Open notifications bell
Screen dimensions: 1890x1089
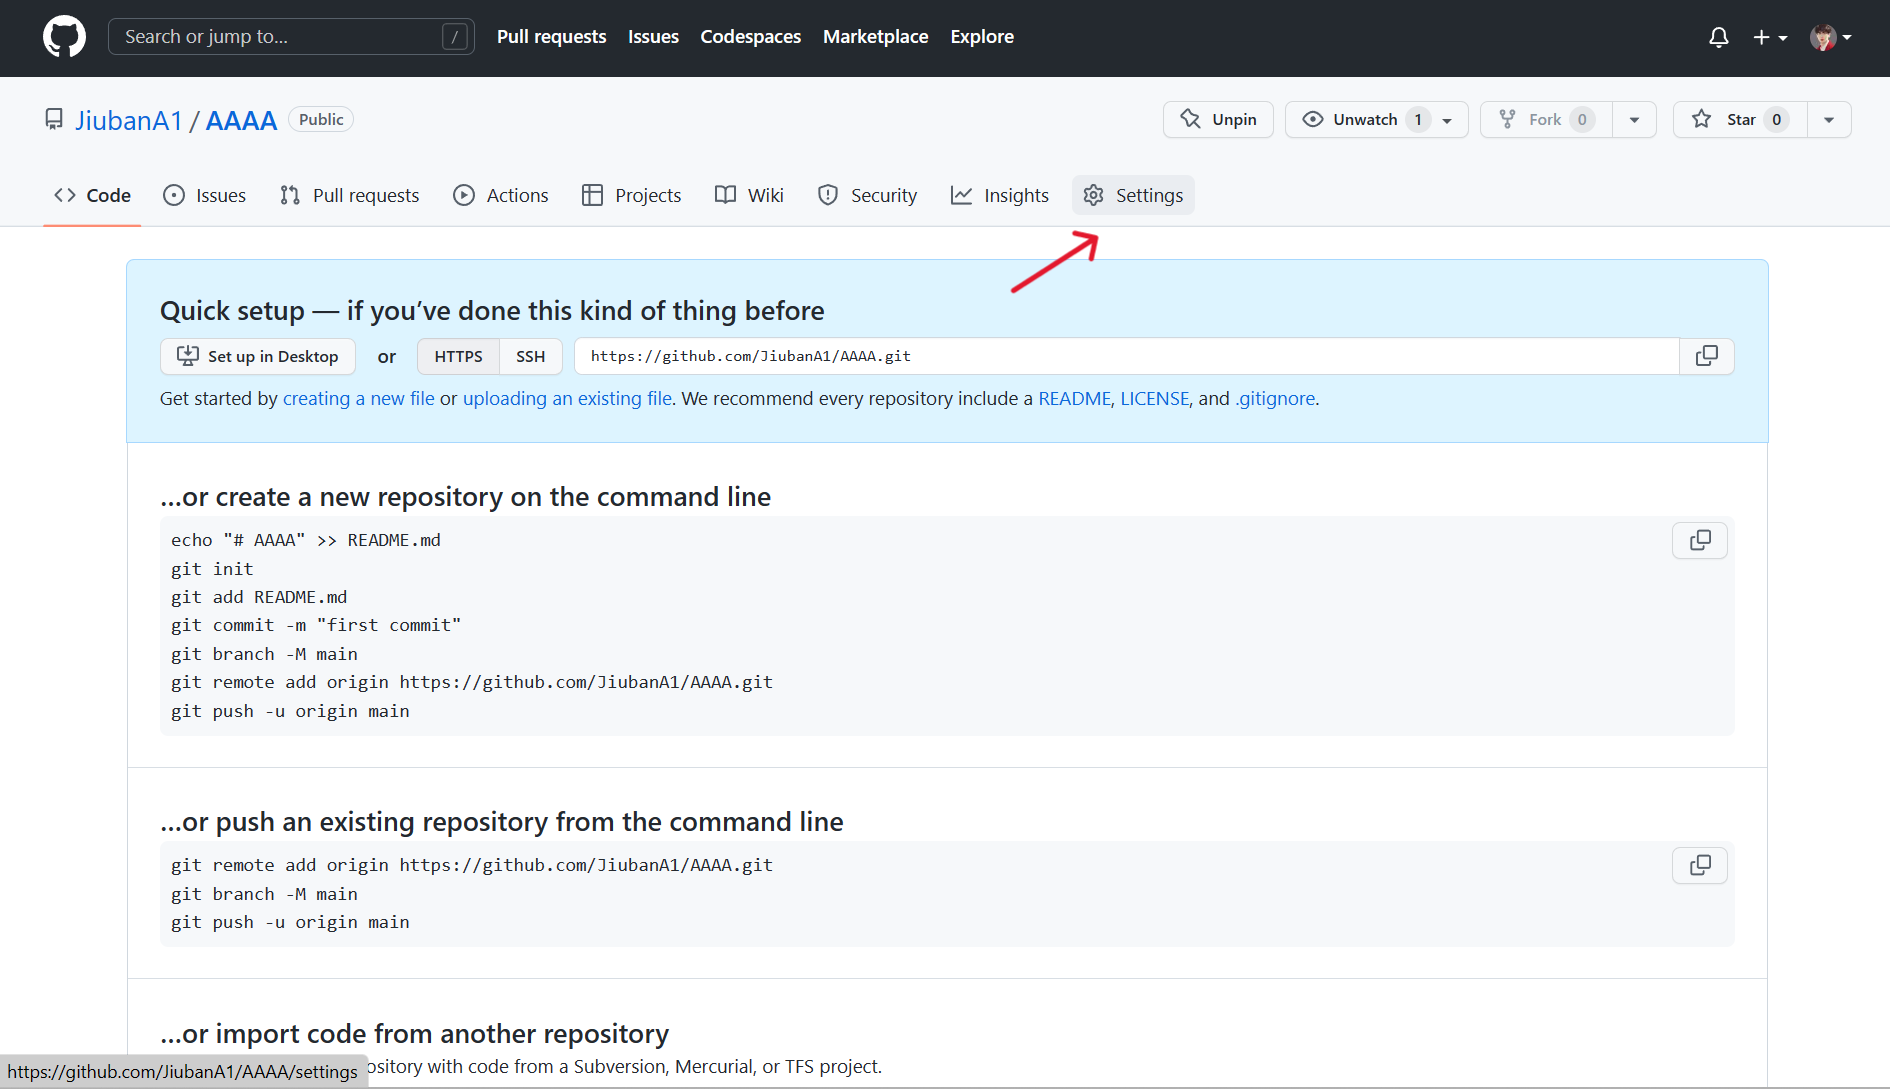point(1718,37)
